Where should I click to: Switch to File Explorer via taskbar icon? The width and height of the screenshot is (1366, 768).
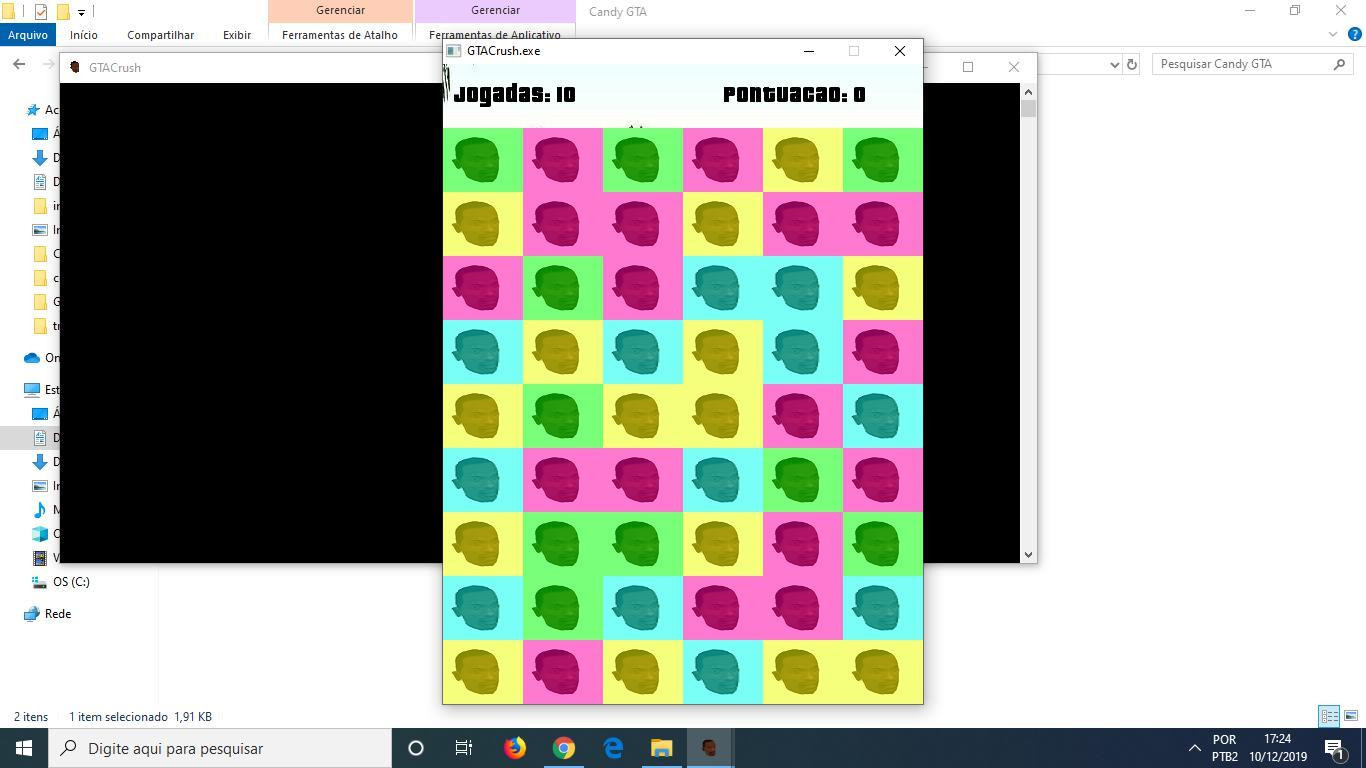pyautogui.click(x=662, y=748)
